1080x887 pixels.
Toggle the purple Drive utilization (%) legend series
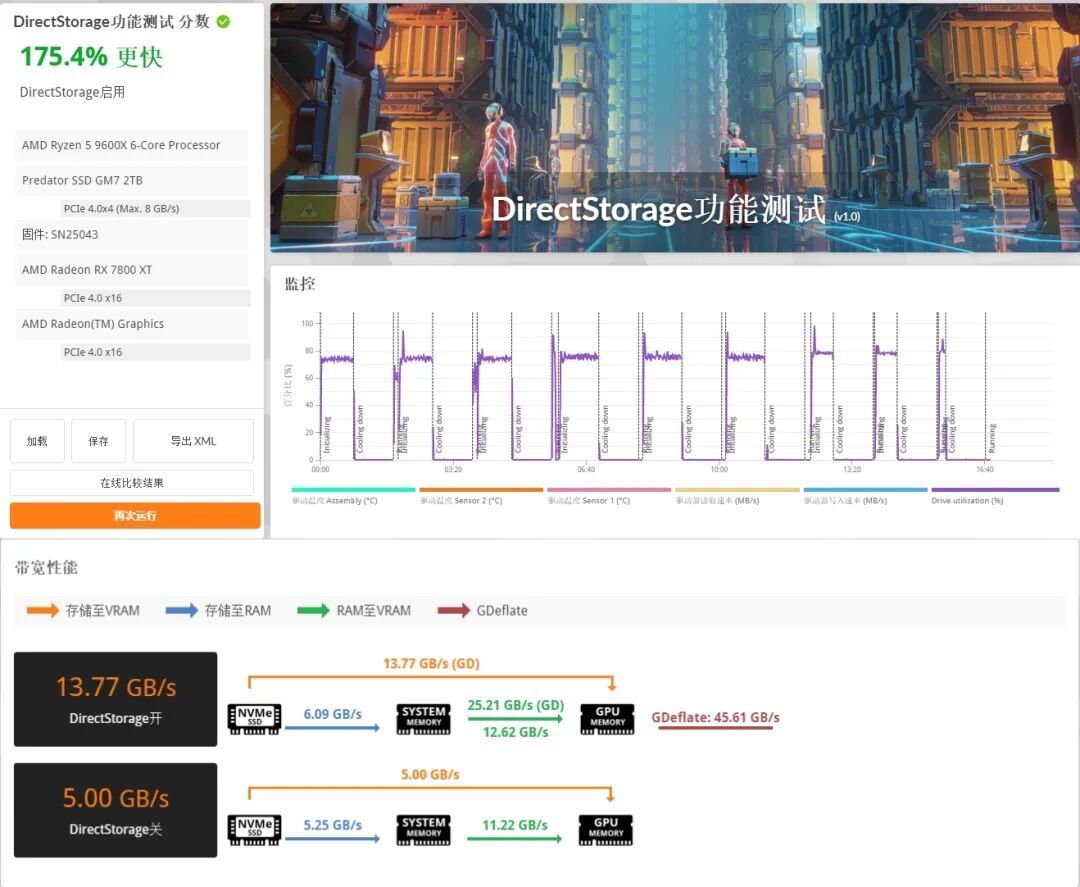tap(995, 496)
